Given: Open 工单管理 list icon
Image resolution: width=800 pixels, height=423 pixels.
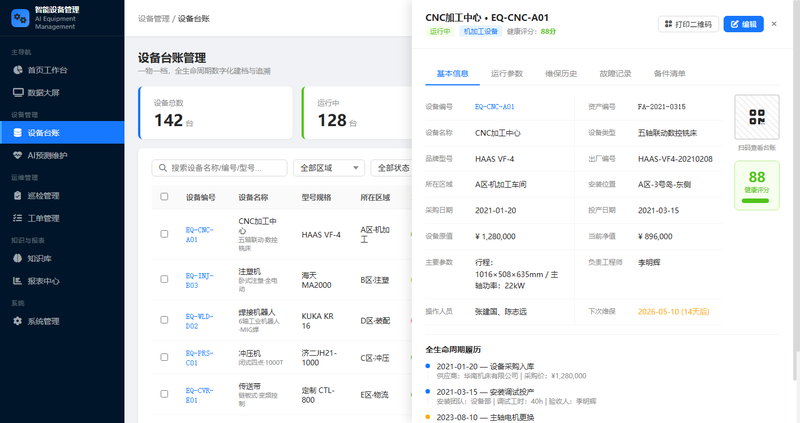Looking at the screenshot, I should click(x=18, y=218).
